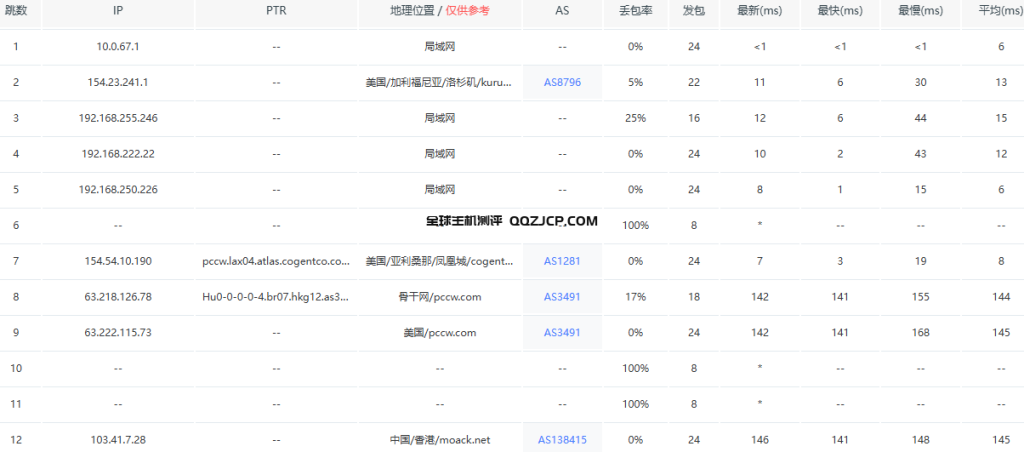Click the 最慢(ms) column header
Viewport: 1024px width, 452px height.
pos(920,10)
